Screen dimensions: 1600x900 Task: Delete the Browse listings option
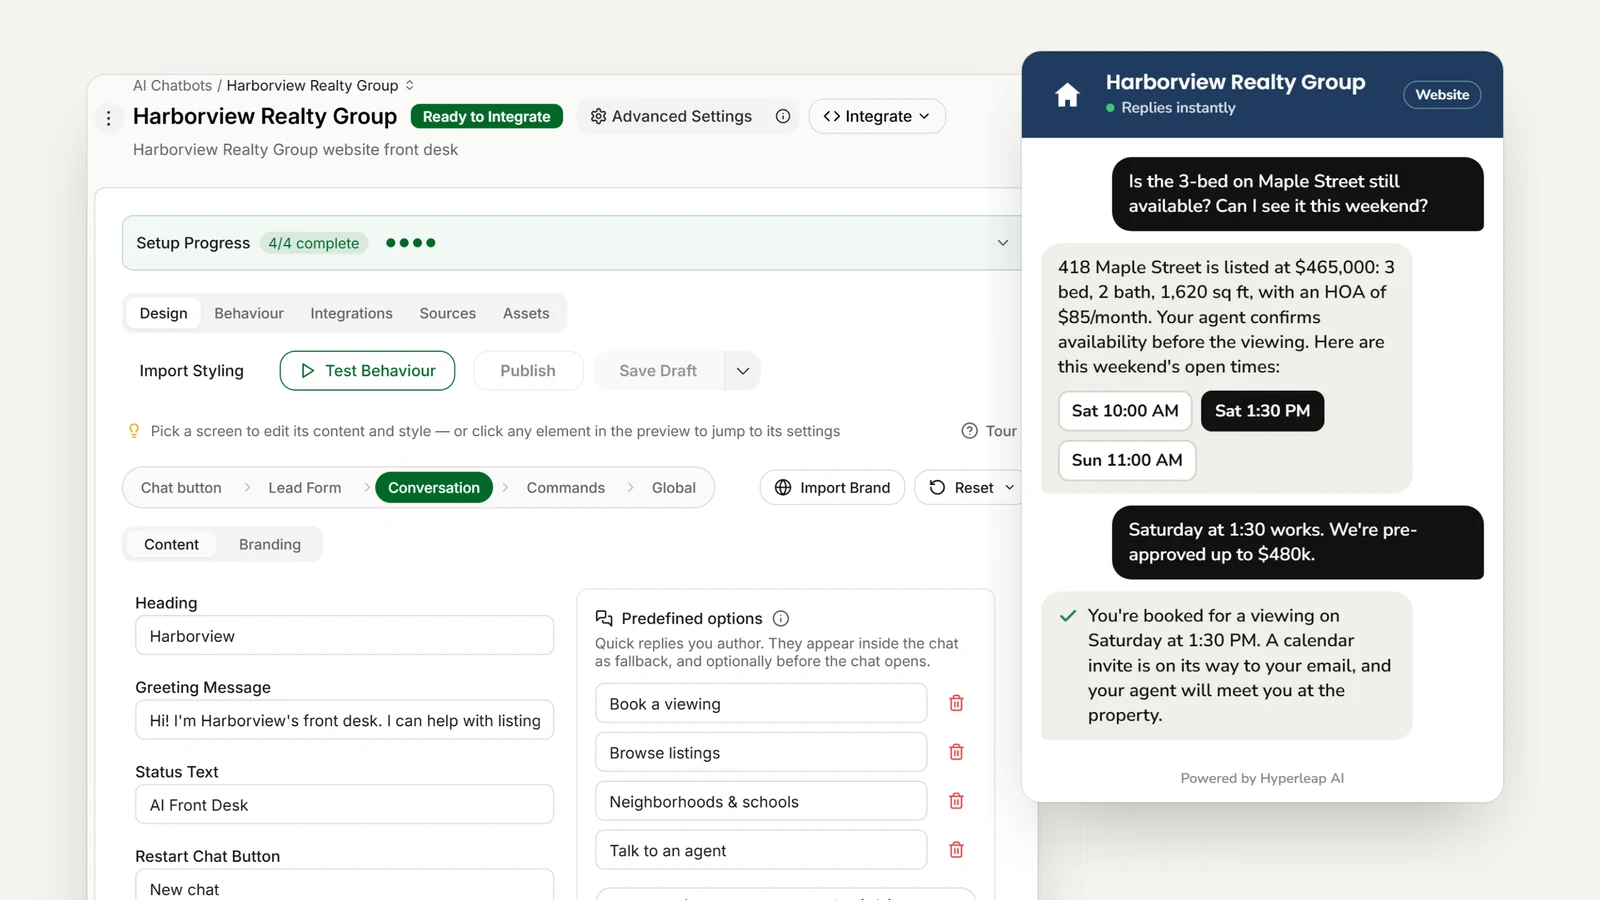[x=956, y=752]
